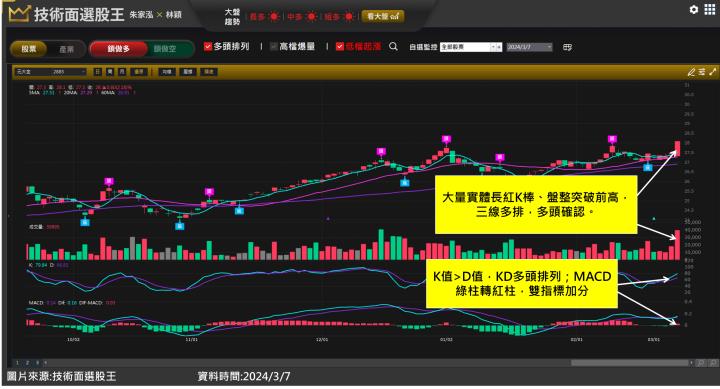
Task: Switch to the grey option right of 股票
Action: click(x=67, y=49)
